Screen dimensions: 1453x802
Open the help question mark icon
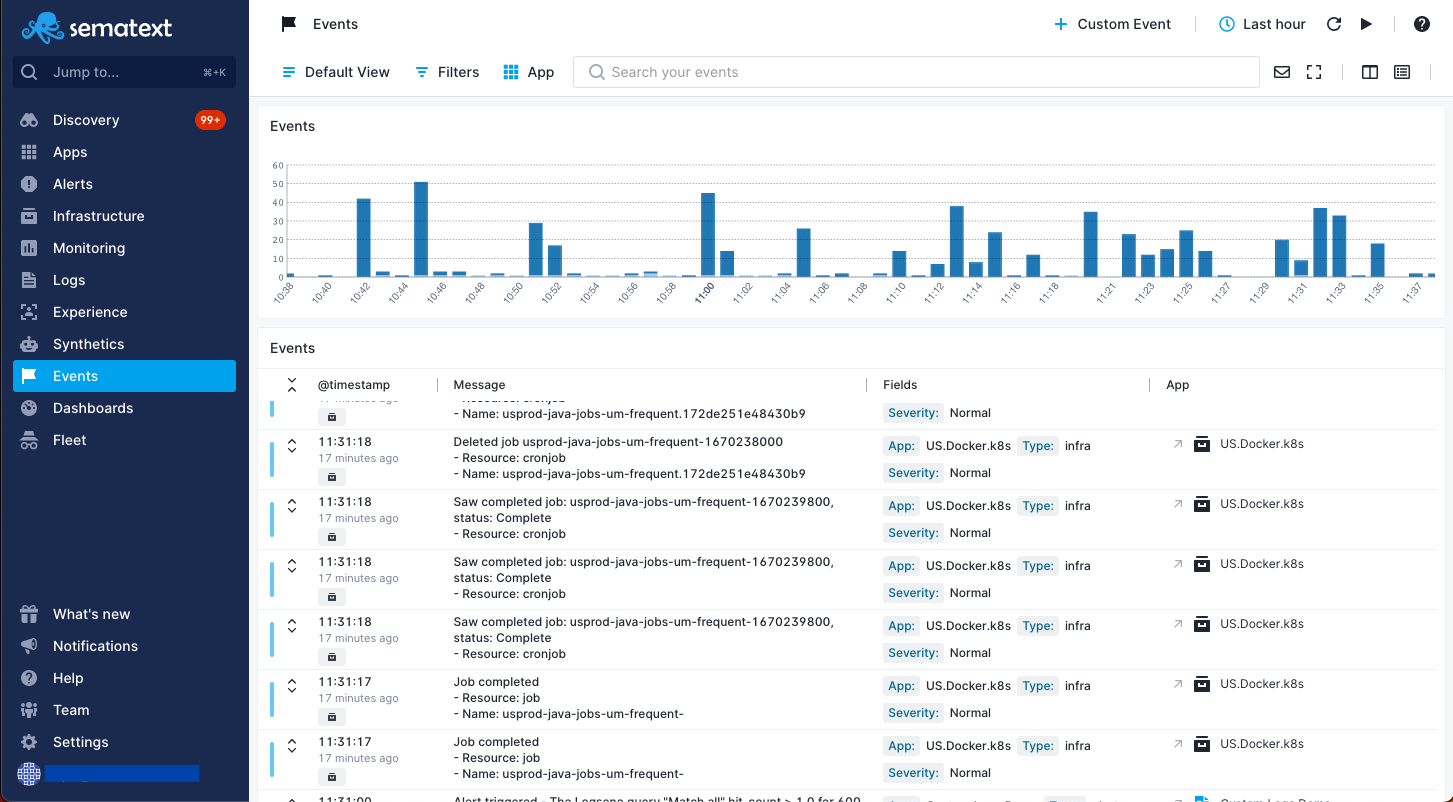coord(1421,24)
